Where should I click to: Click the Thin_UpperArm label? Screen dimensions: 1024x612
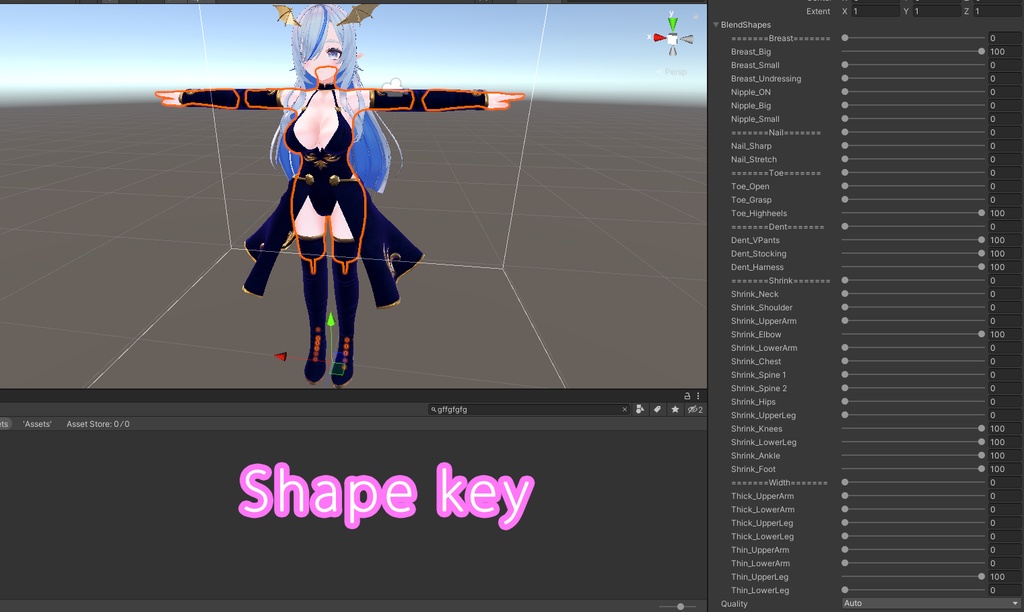tap(760, 550)
